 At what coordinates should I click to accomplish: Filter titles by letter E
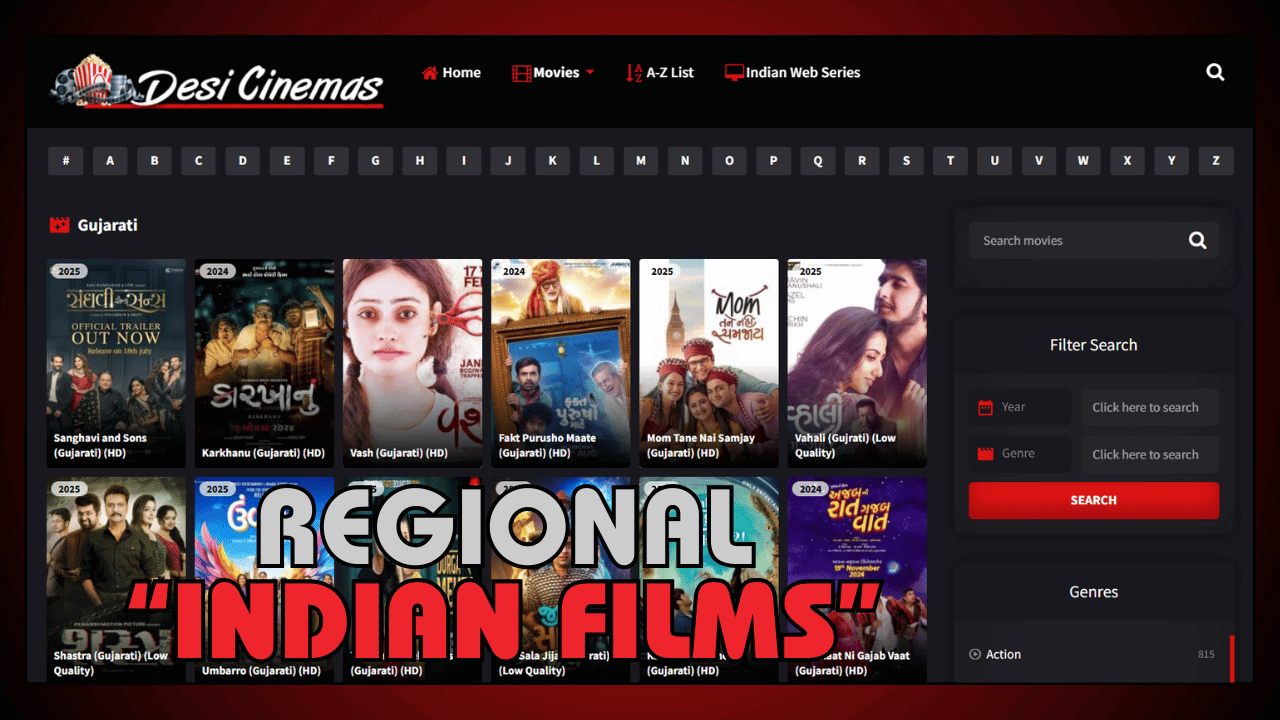(x=287, y=161)
